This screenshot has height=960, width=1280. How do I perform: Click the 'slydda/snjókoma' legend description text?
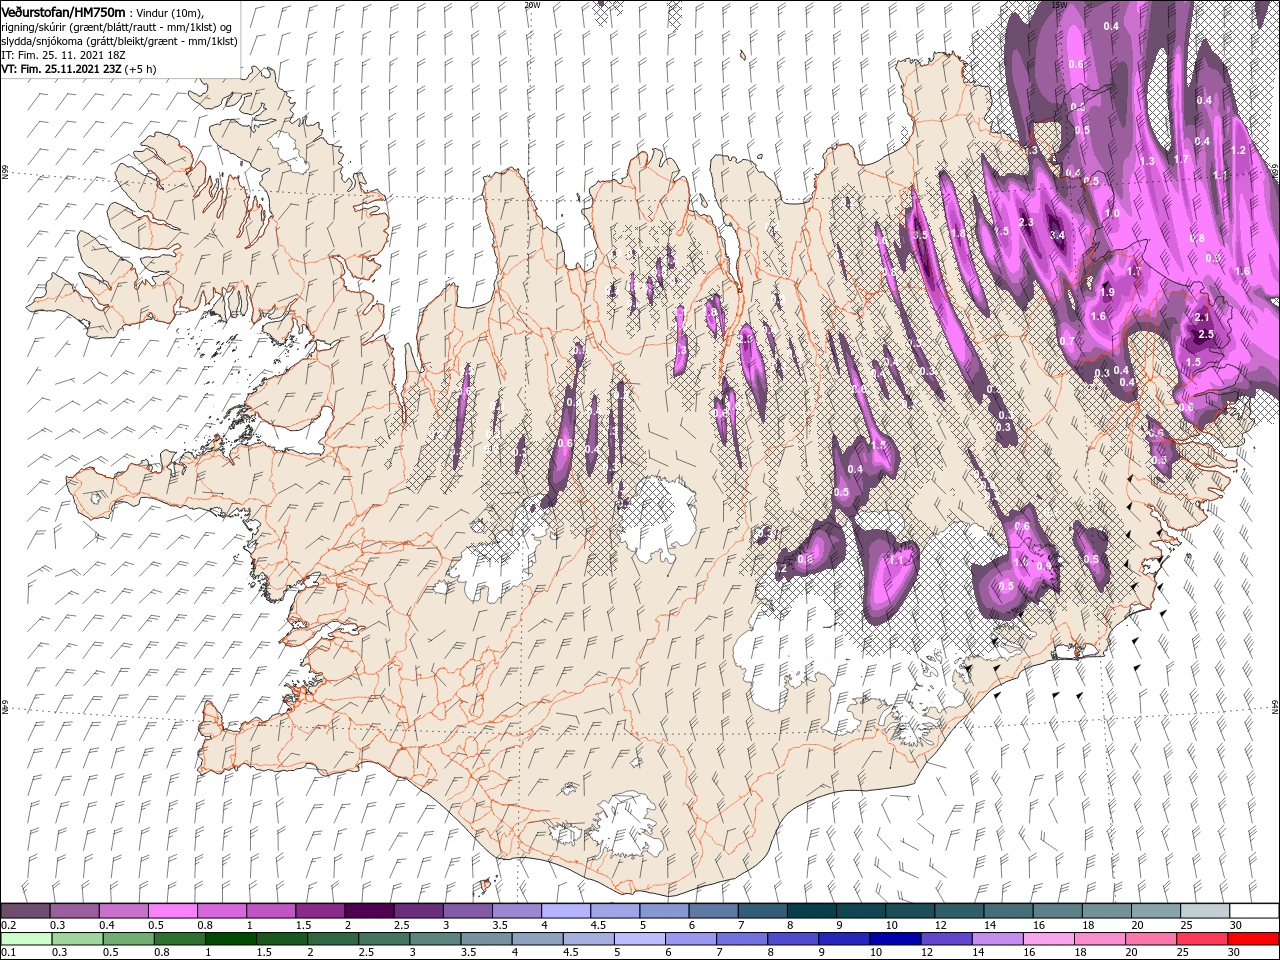click(40, 41)
